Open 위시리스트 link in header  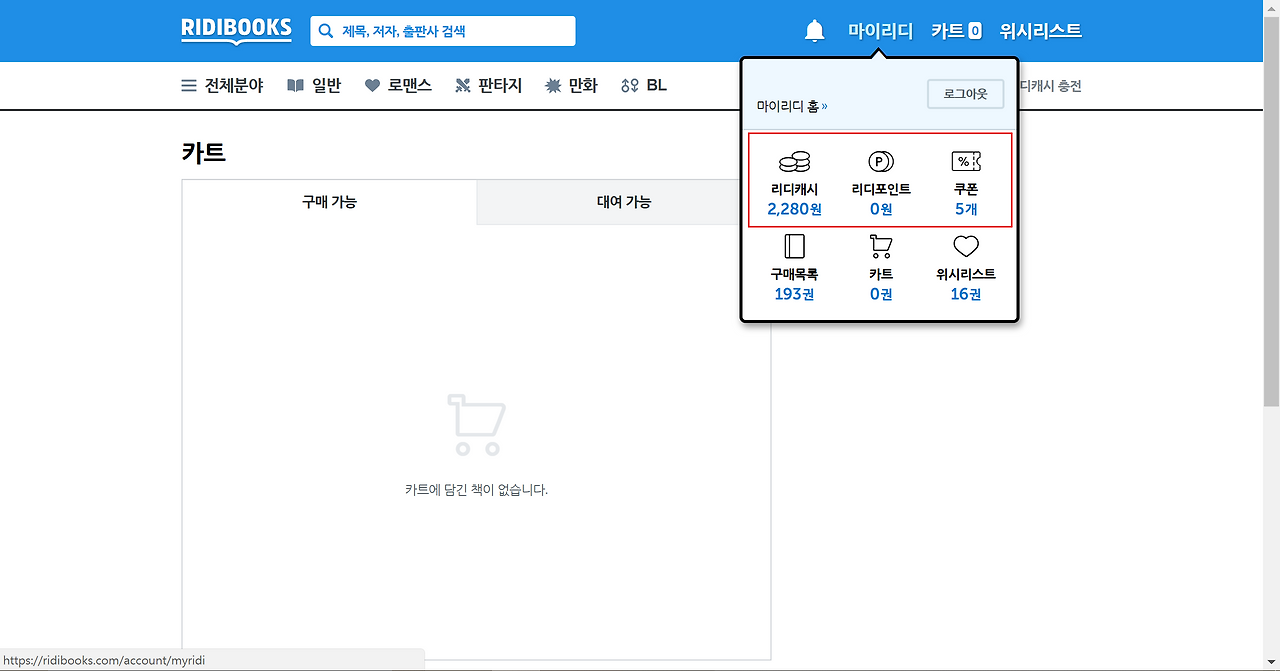1041,31
